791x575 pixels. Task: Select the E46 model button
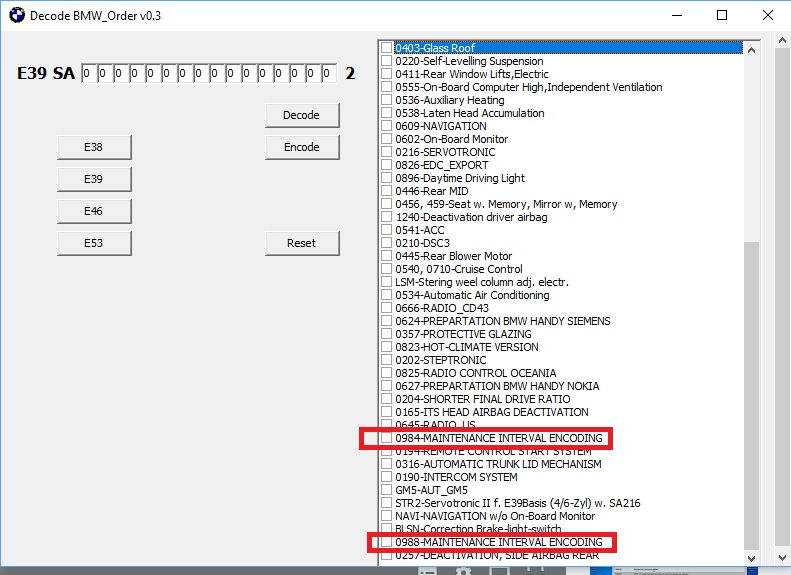(93, 211)
